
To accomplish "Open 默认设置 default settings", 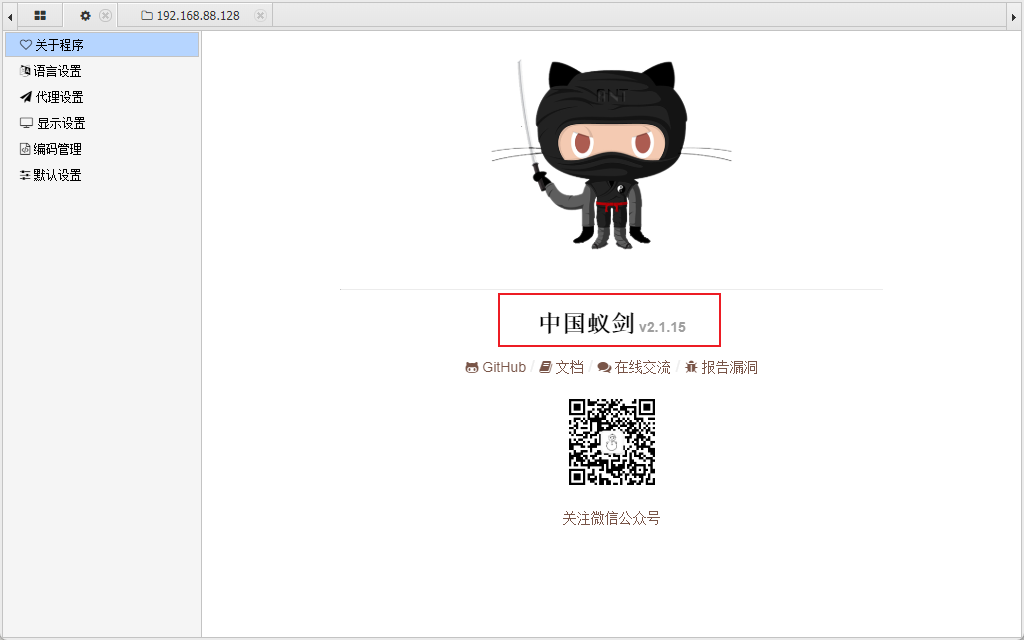I will (x=102, y=176).
